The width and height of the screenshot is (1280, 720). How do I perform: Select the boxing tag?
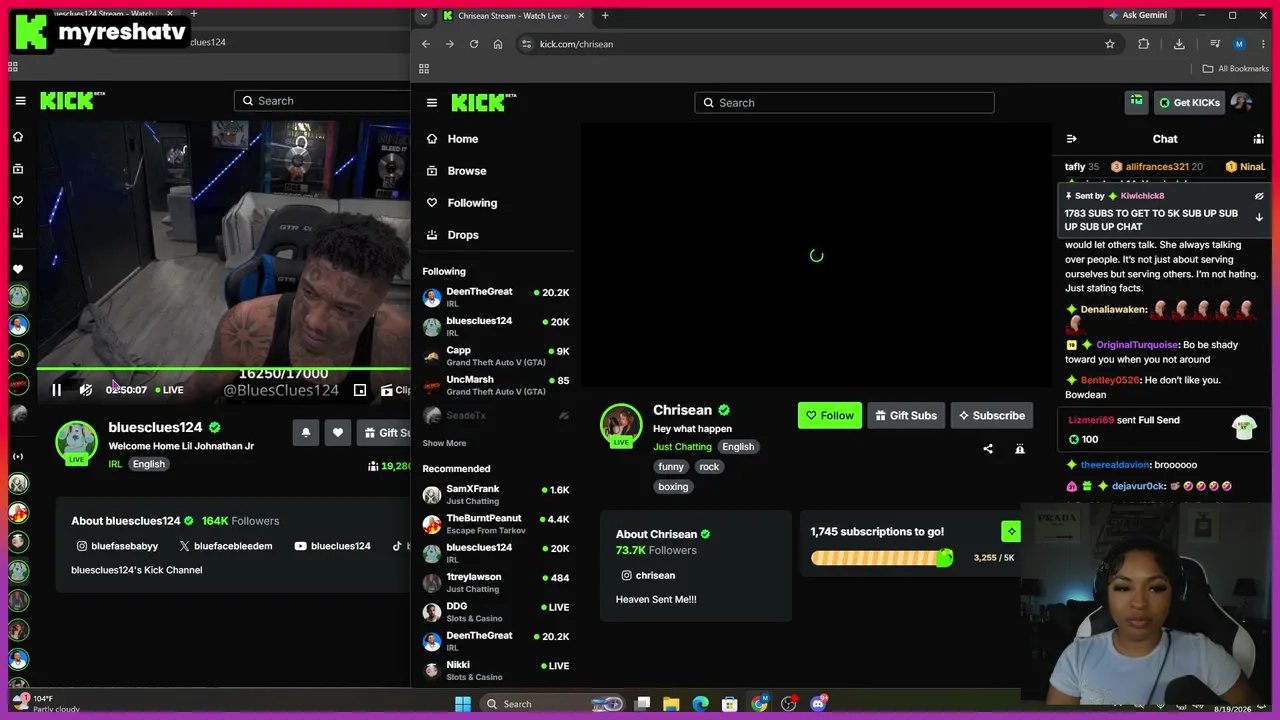pos(673,487)
